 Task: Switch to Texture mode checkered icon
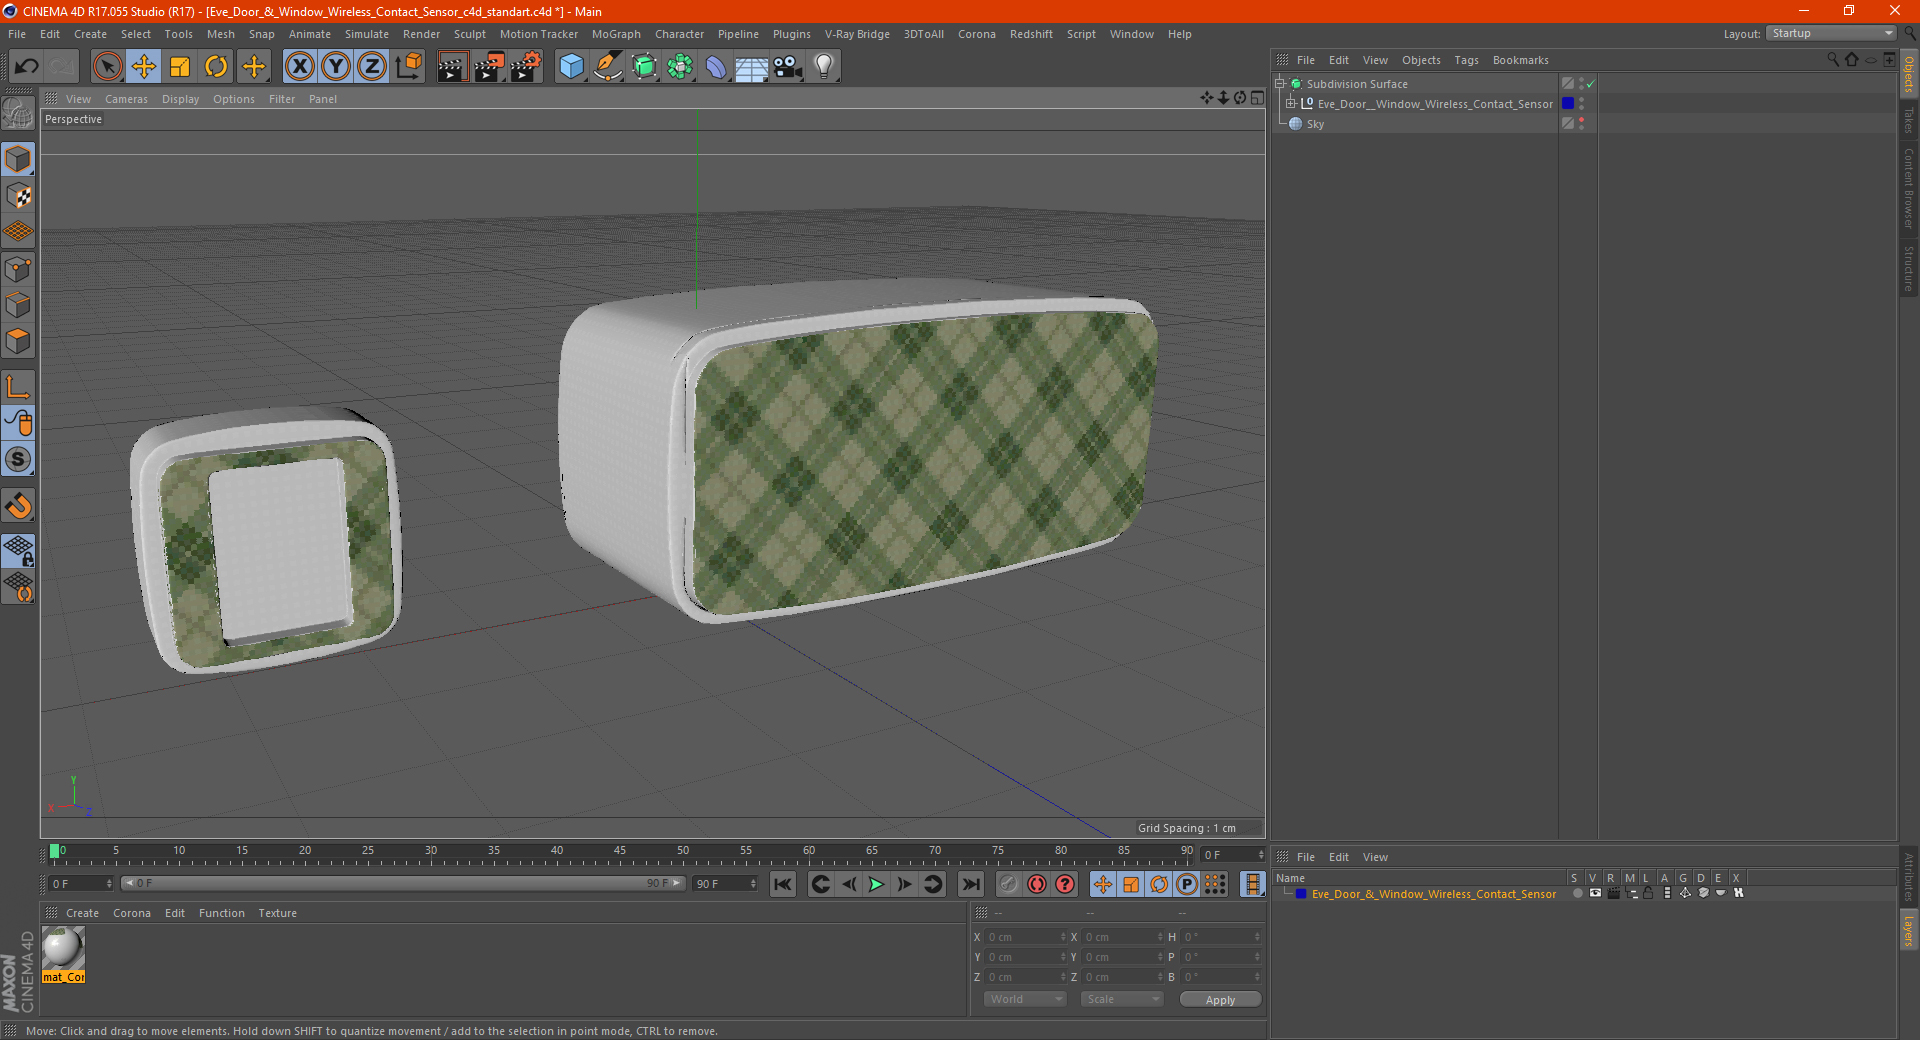[x=18, y=196]
